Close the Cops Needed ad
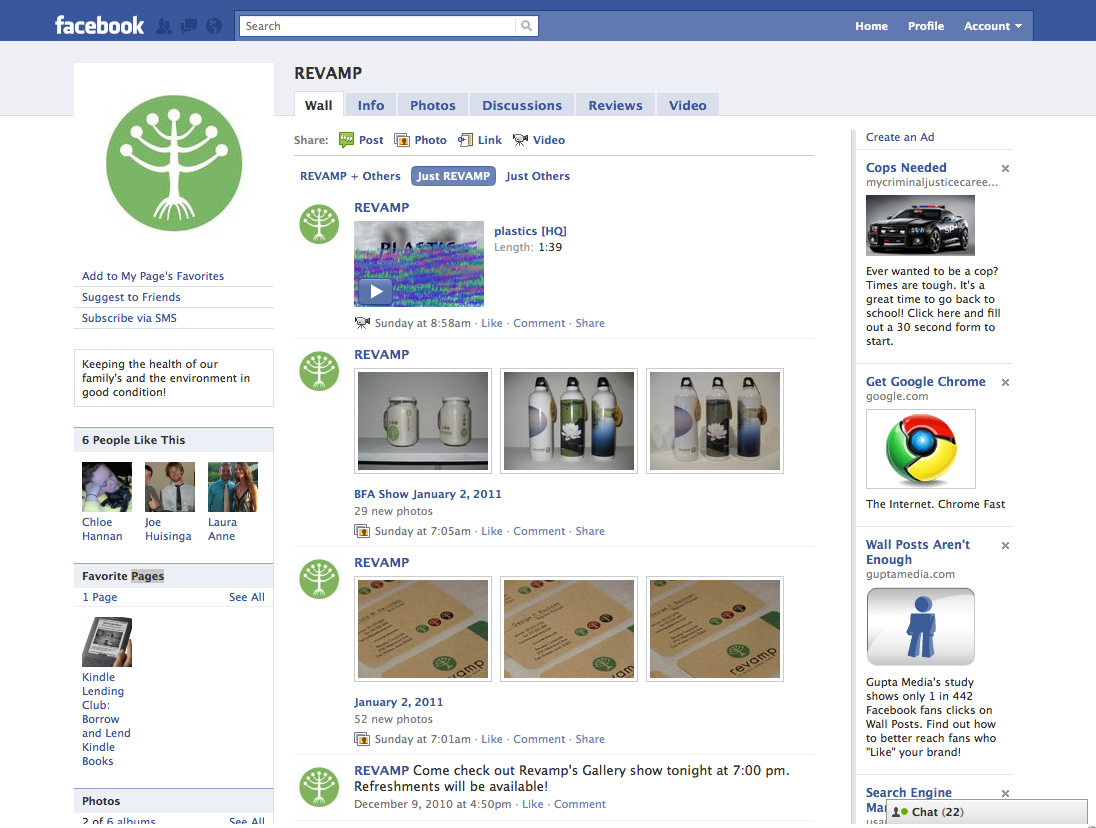The width and height of the screenshot is (1096, 828). 1005,168
